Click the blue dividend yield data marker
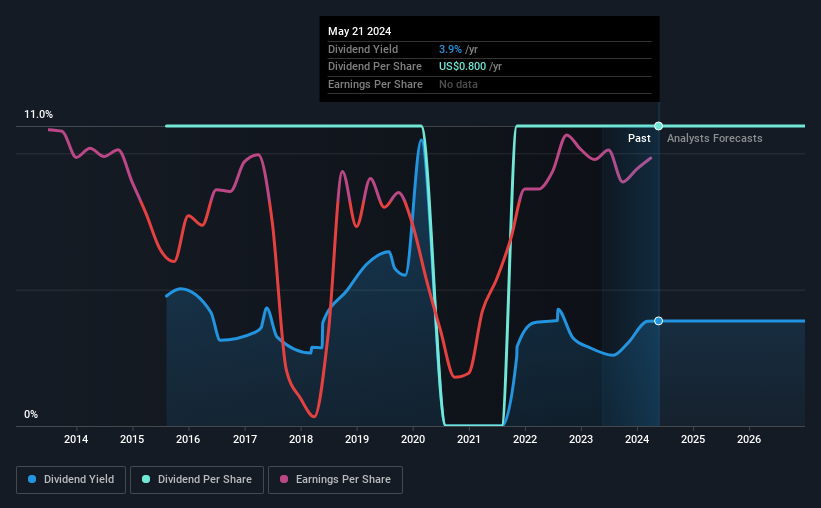Screen dimensions: 821x508 [659, 321]
